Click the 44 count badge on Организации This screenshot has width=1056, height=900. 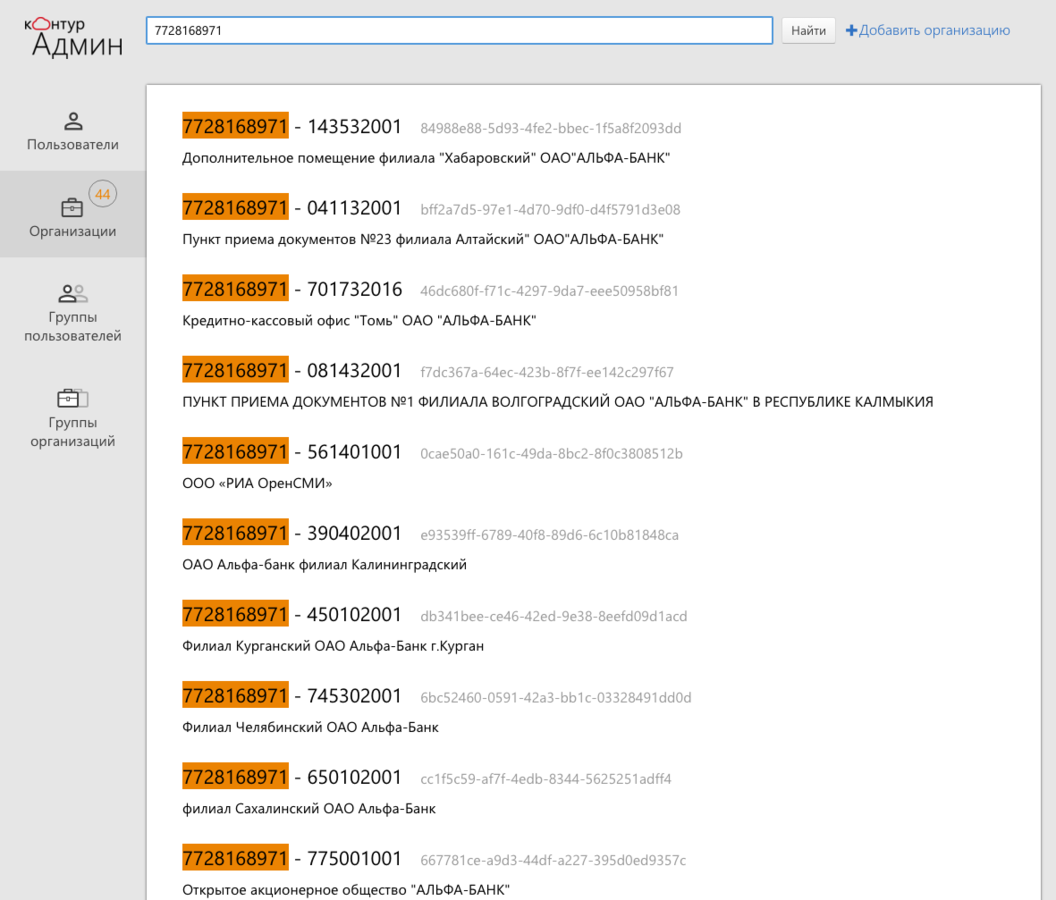(x=102, y=195)
